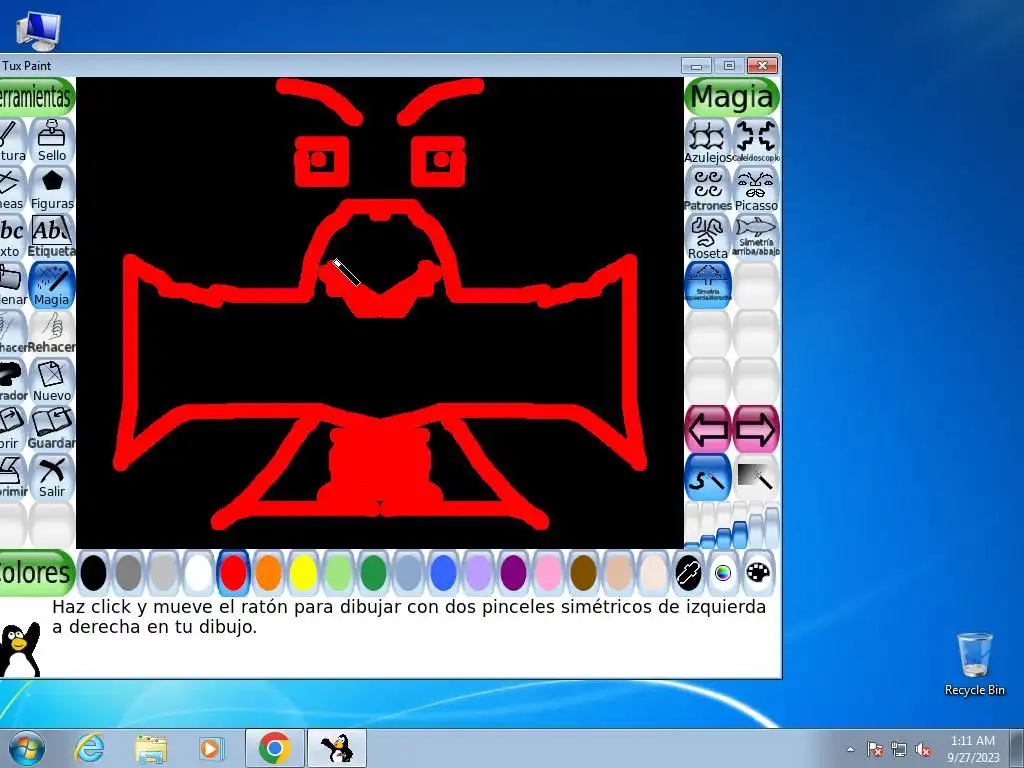Select the Computer desktop icon

point(38,30)
